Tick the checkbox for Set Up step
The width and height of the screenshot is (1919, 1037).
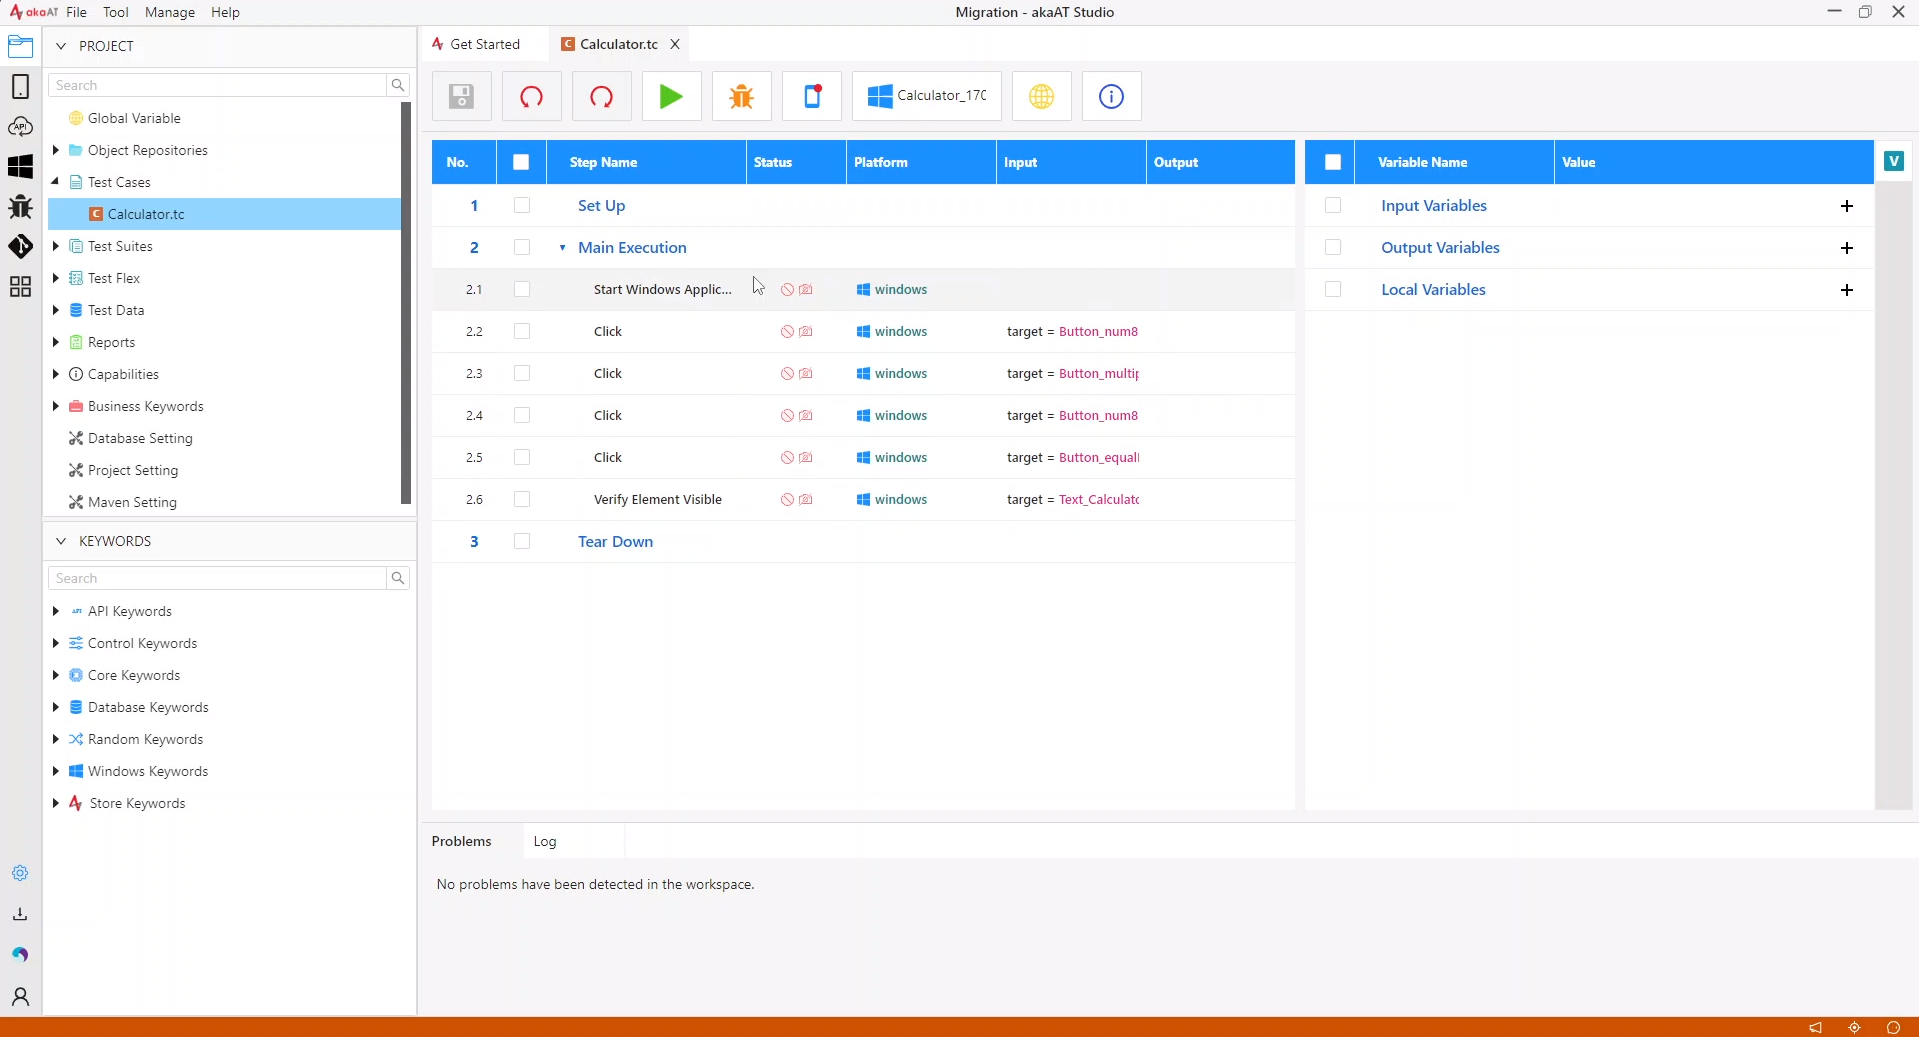tap(522, 205)
